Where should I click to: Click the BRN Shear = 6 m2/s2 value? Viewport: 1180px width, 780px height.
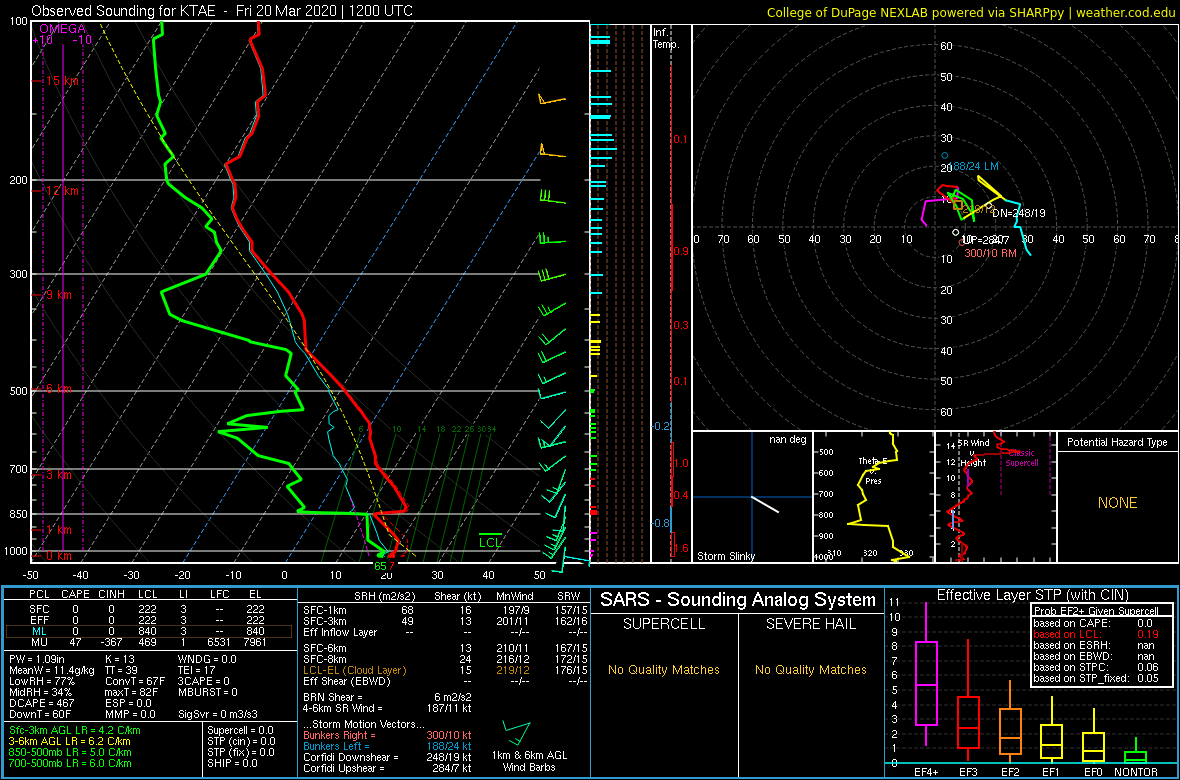[x=386, y=697]
